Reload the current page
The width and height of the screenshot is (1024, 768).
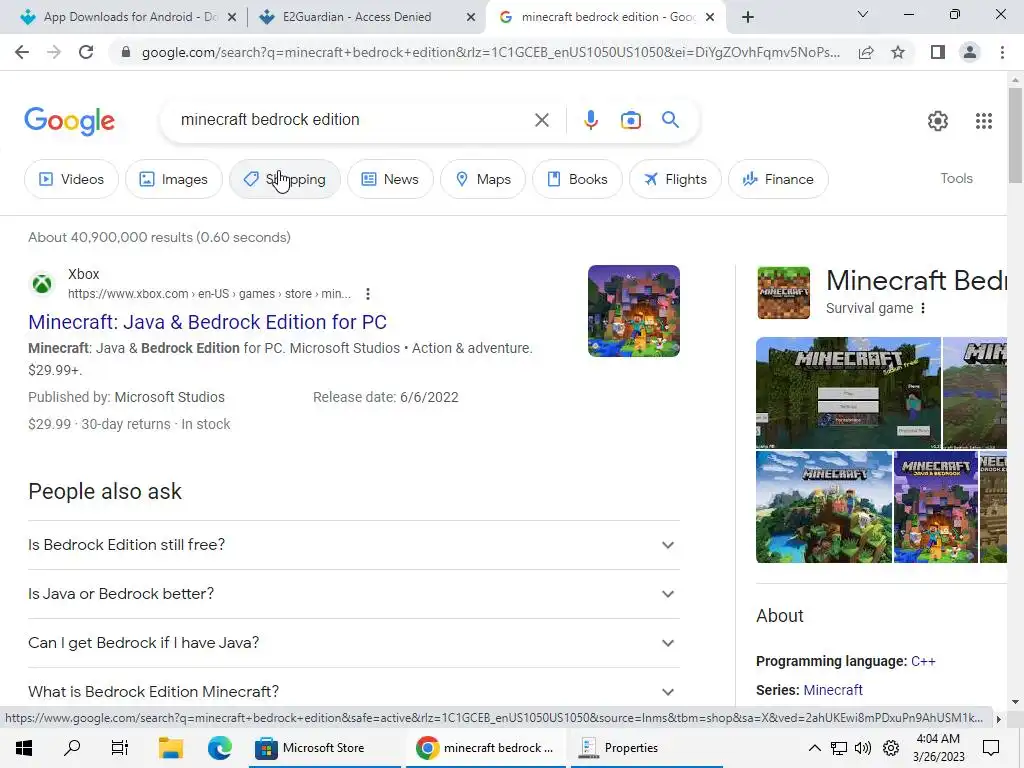pos(86,52)
